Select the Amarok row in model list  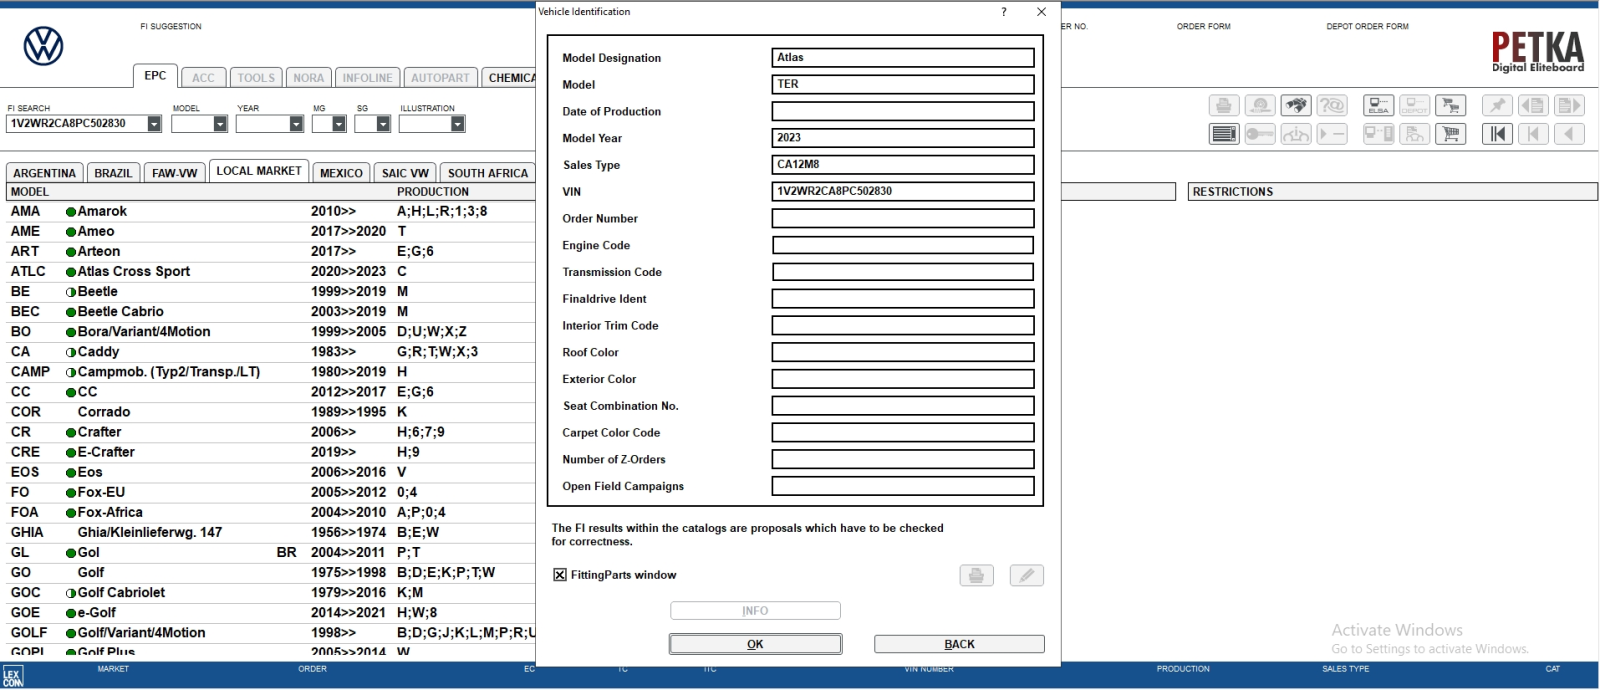point(270,211)
